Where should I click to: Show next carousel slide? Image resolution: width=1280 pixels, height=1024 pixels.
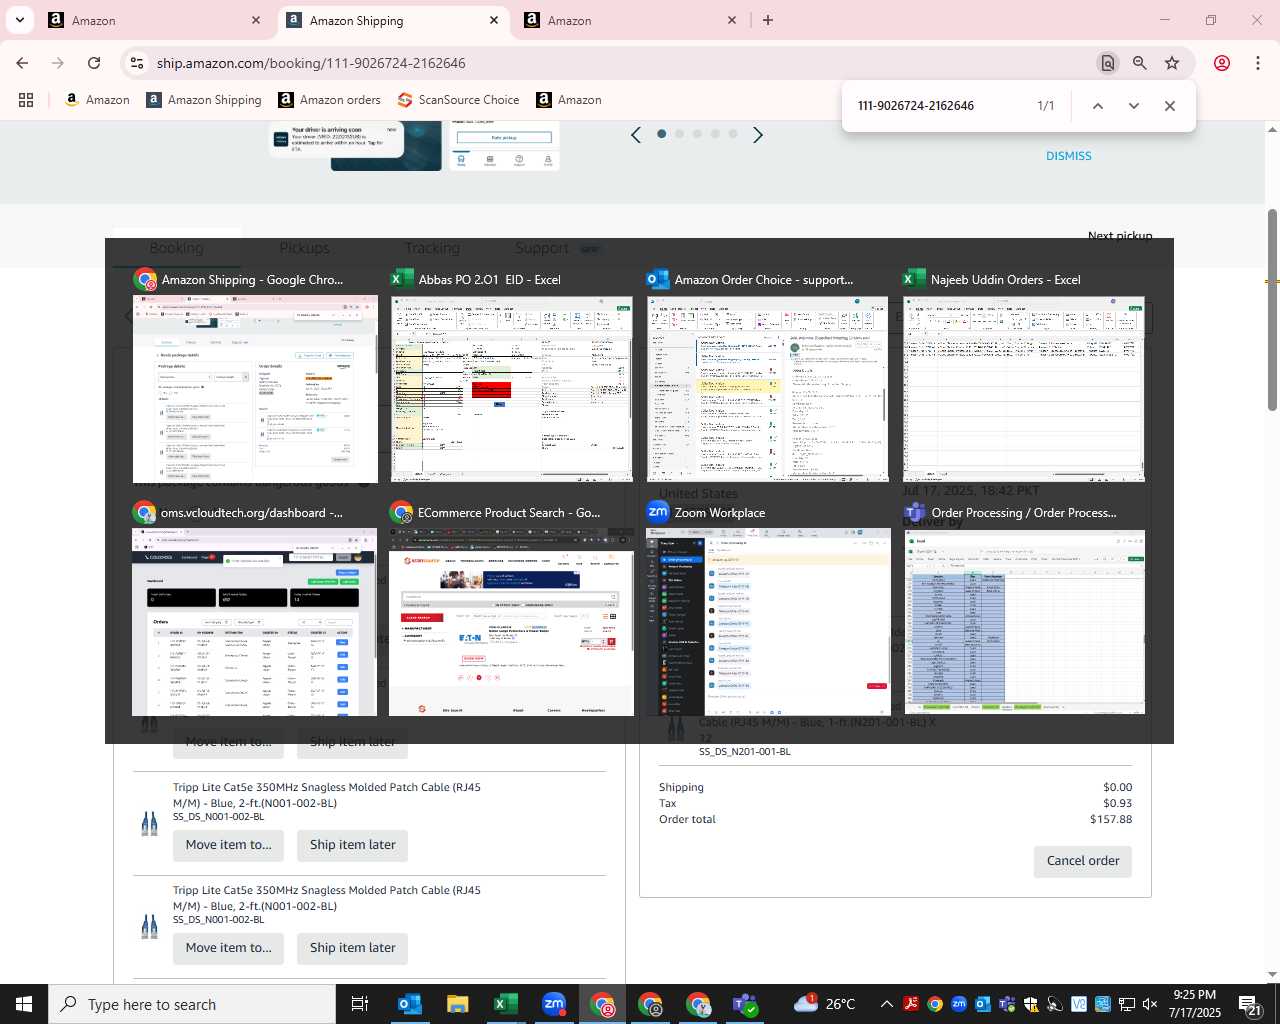click(x=758, y=135)
